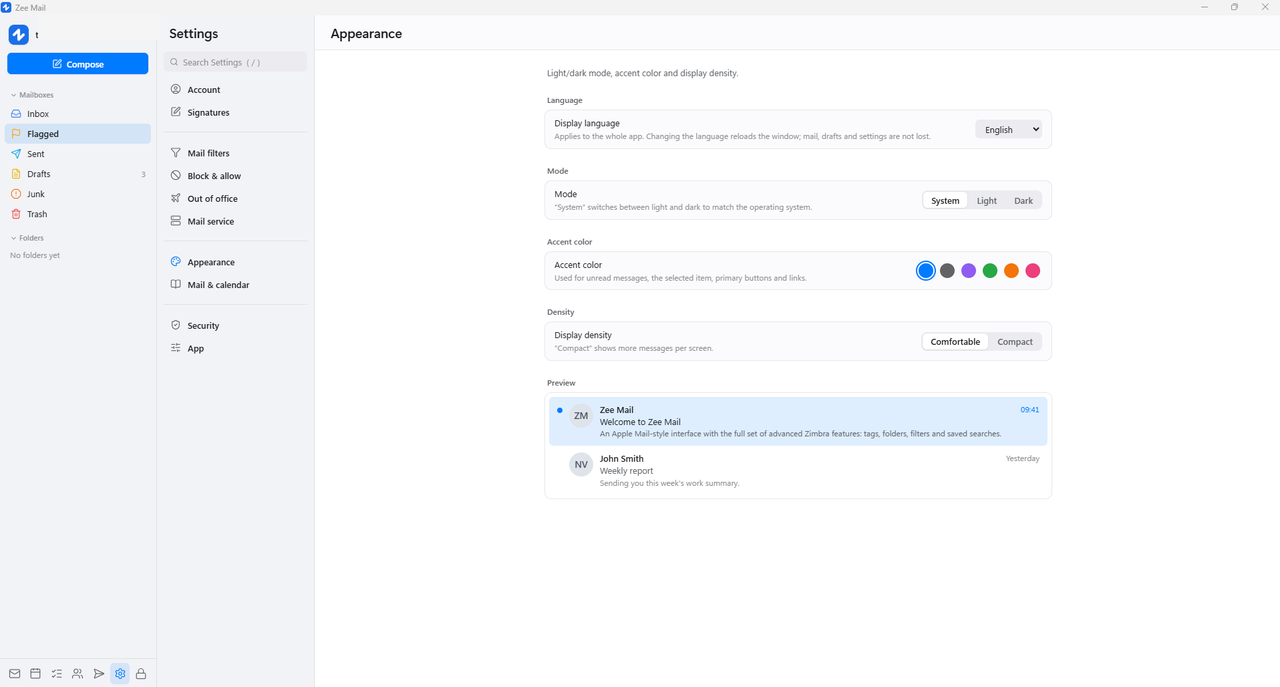Open Block & allow settings
The width and height of the screenshot is (1280, 687).
pos(235,175)
